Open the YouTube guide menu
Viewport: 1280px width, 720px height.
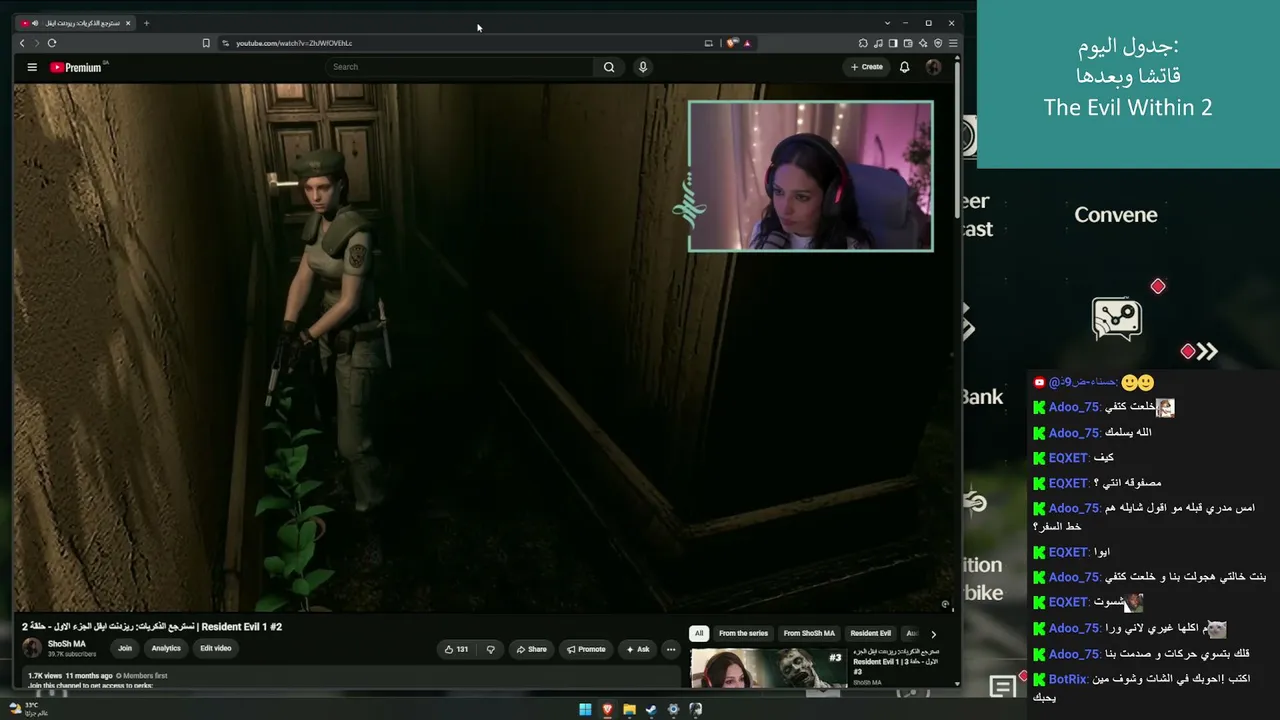(32, 67)
